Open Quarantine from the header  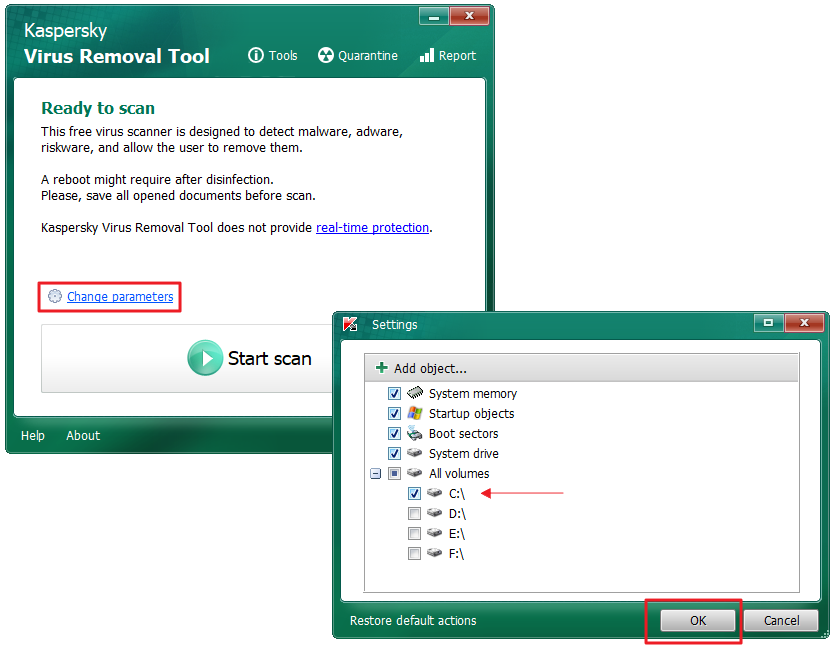pos(324,55)
